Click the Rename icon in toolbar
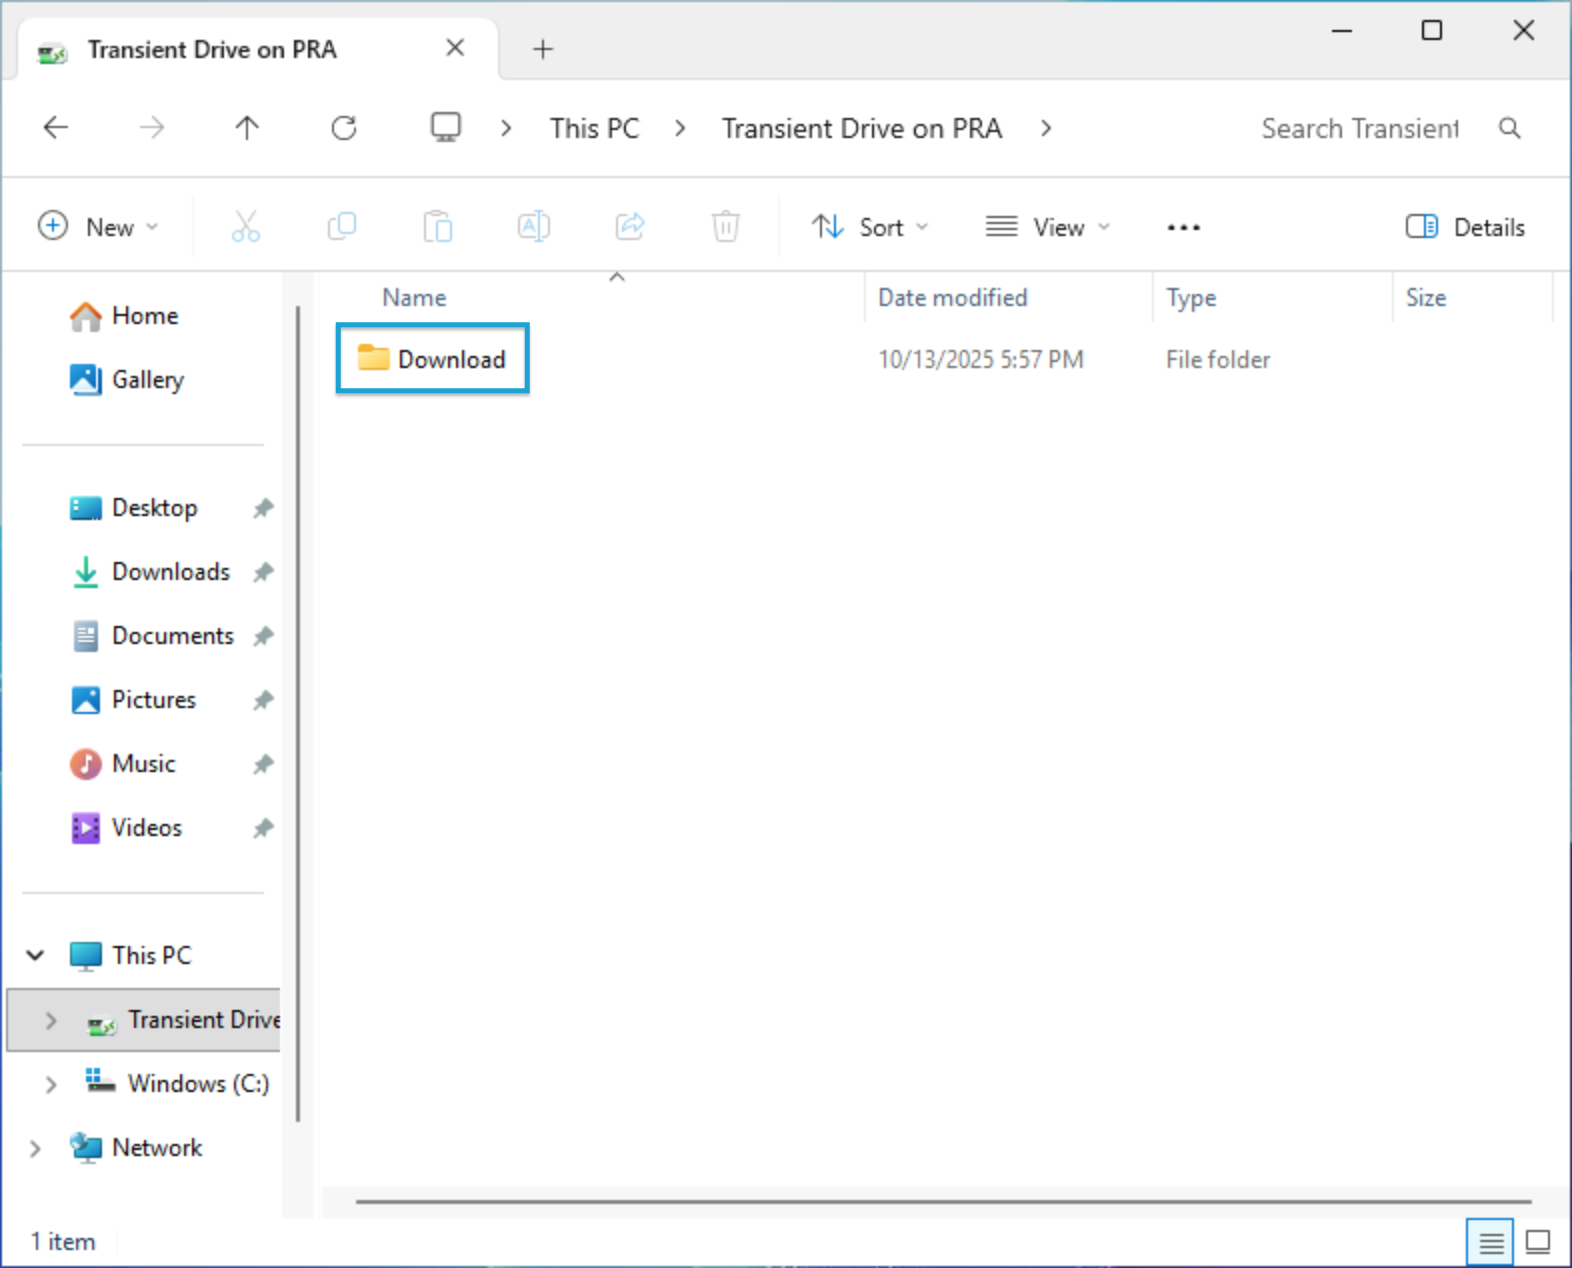The width and height of the screenshot is (1572, 1268). pos(533,227)
